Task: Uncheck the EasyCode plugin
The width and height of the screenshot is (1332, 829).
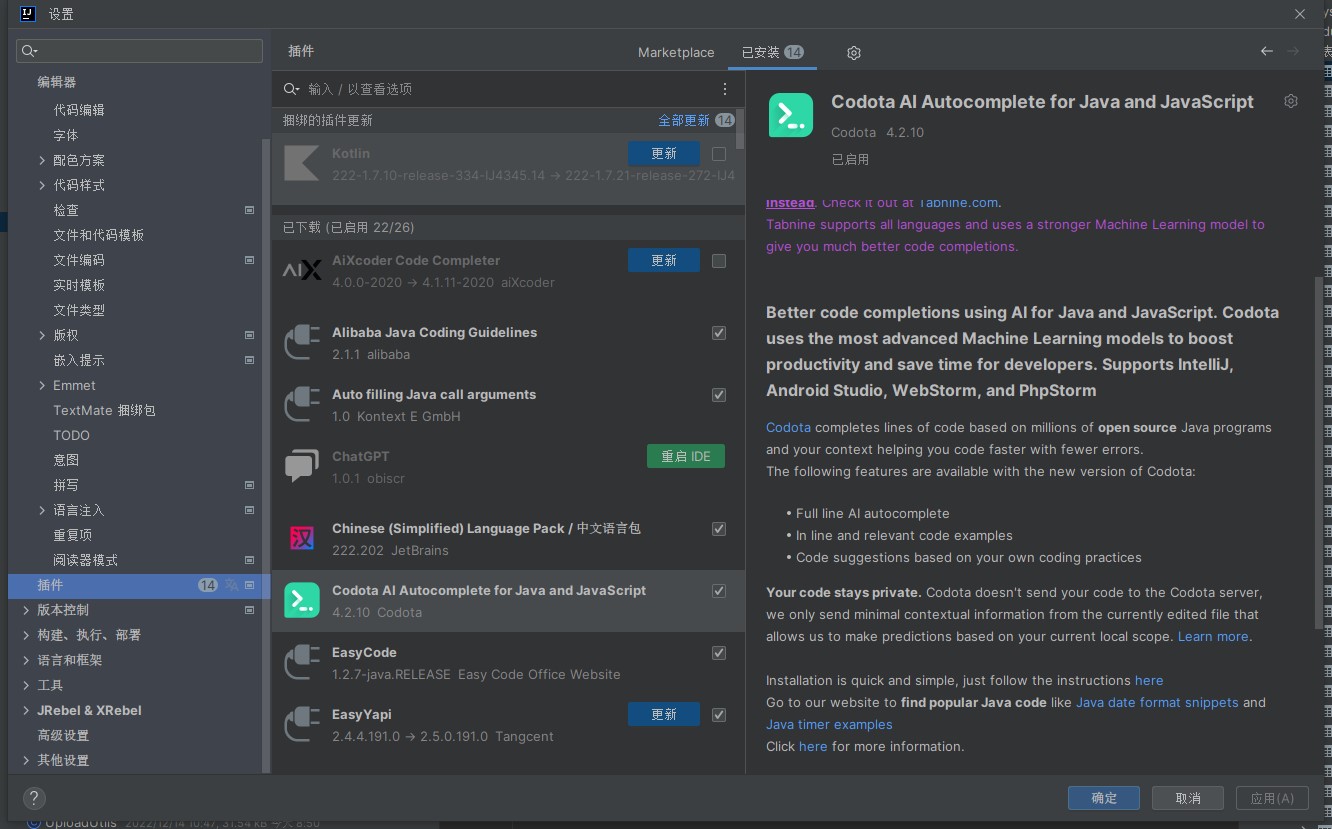Action: click(x=719, y=653)
